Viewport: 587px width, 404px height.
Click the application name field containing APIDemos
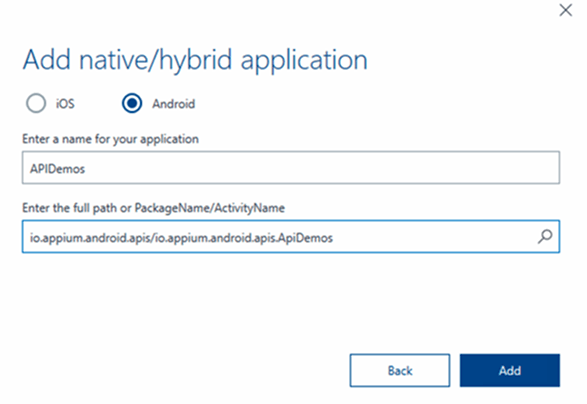click(291, 167)
